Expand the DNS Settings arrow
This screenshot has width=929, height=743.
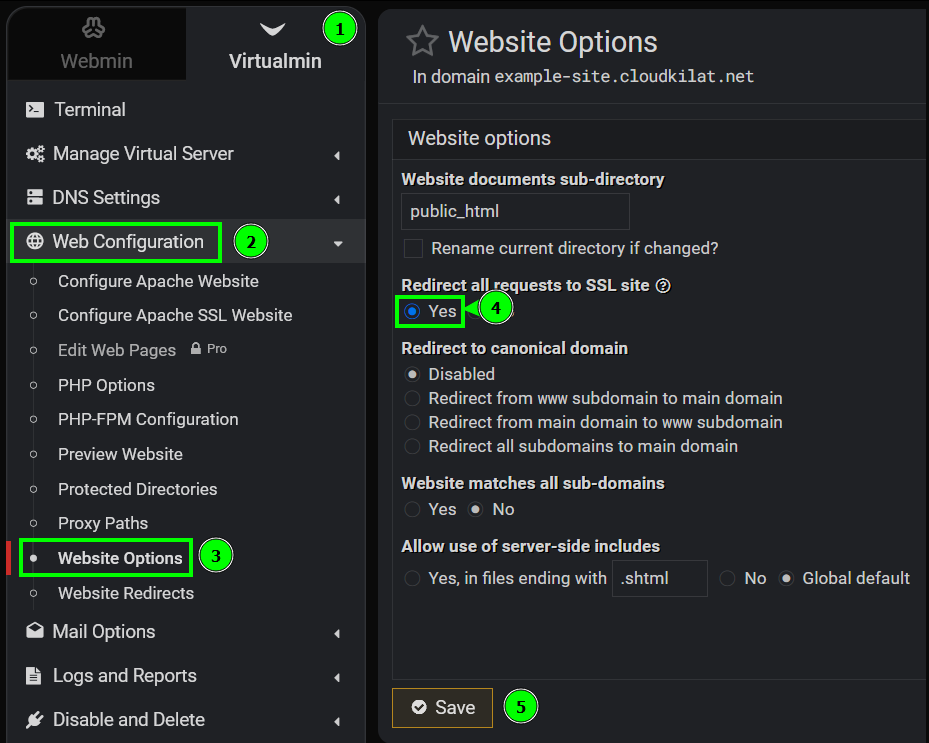click(337, 199)
